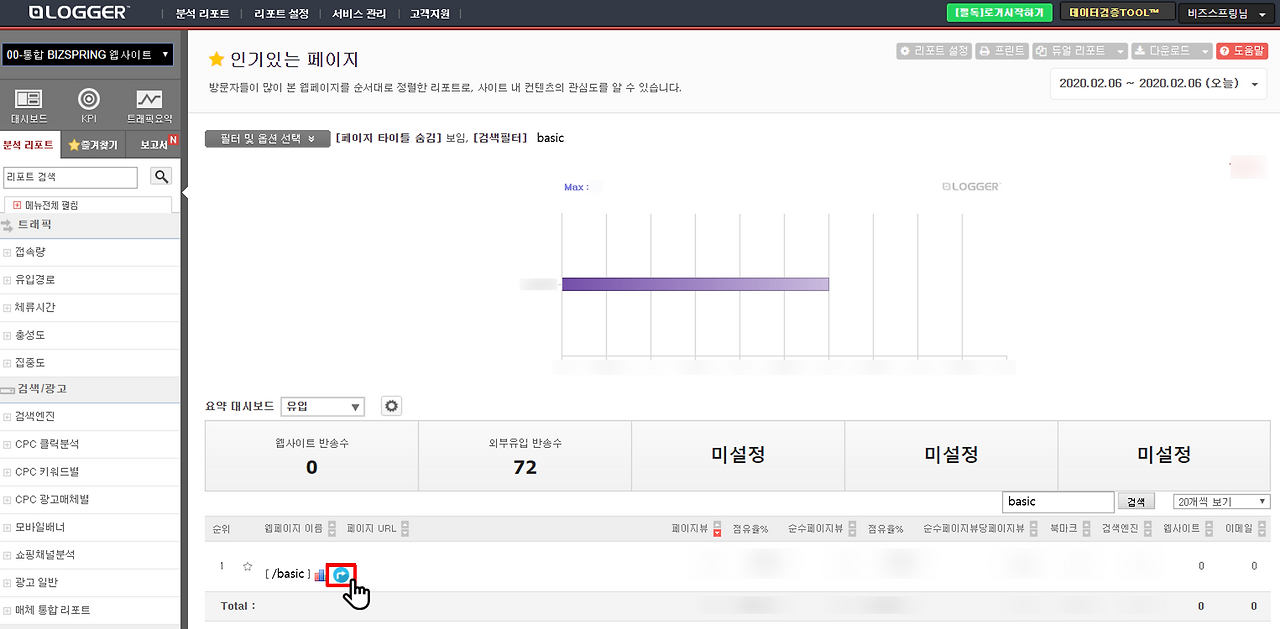
Task: Sort by 페이지 URL column arrows
Action: coord(405,529)
